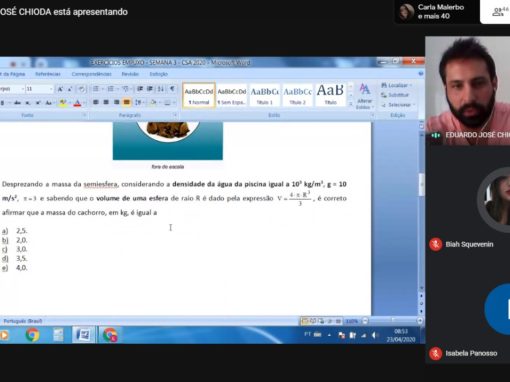
Task: Show paragraph marks with pilcrow icon
Action: point(172,88)
